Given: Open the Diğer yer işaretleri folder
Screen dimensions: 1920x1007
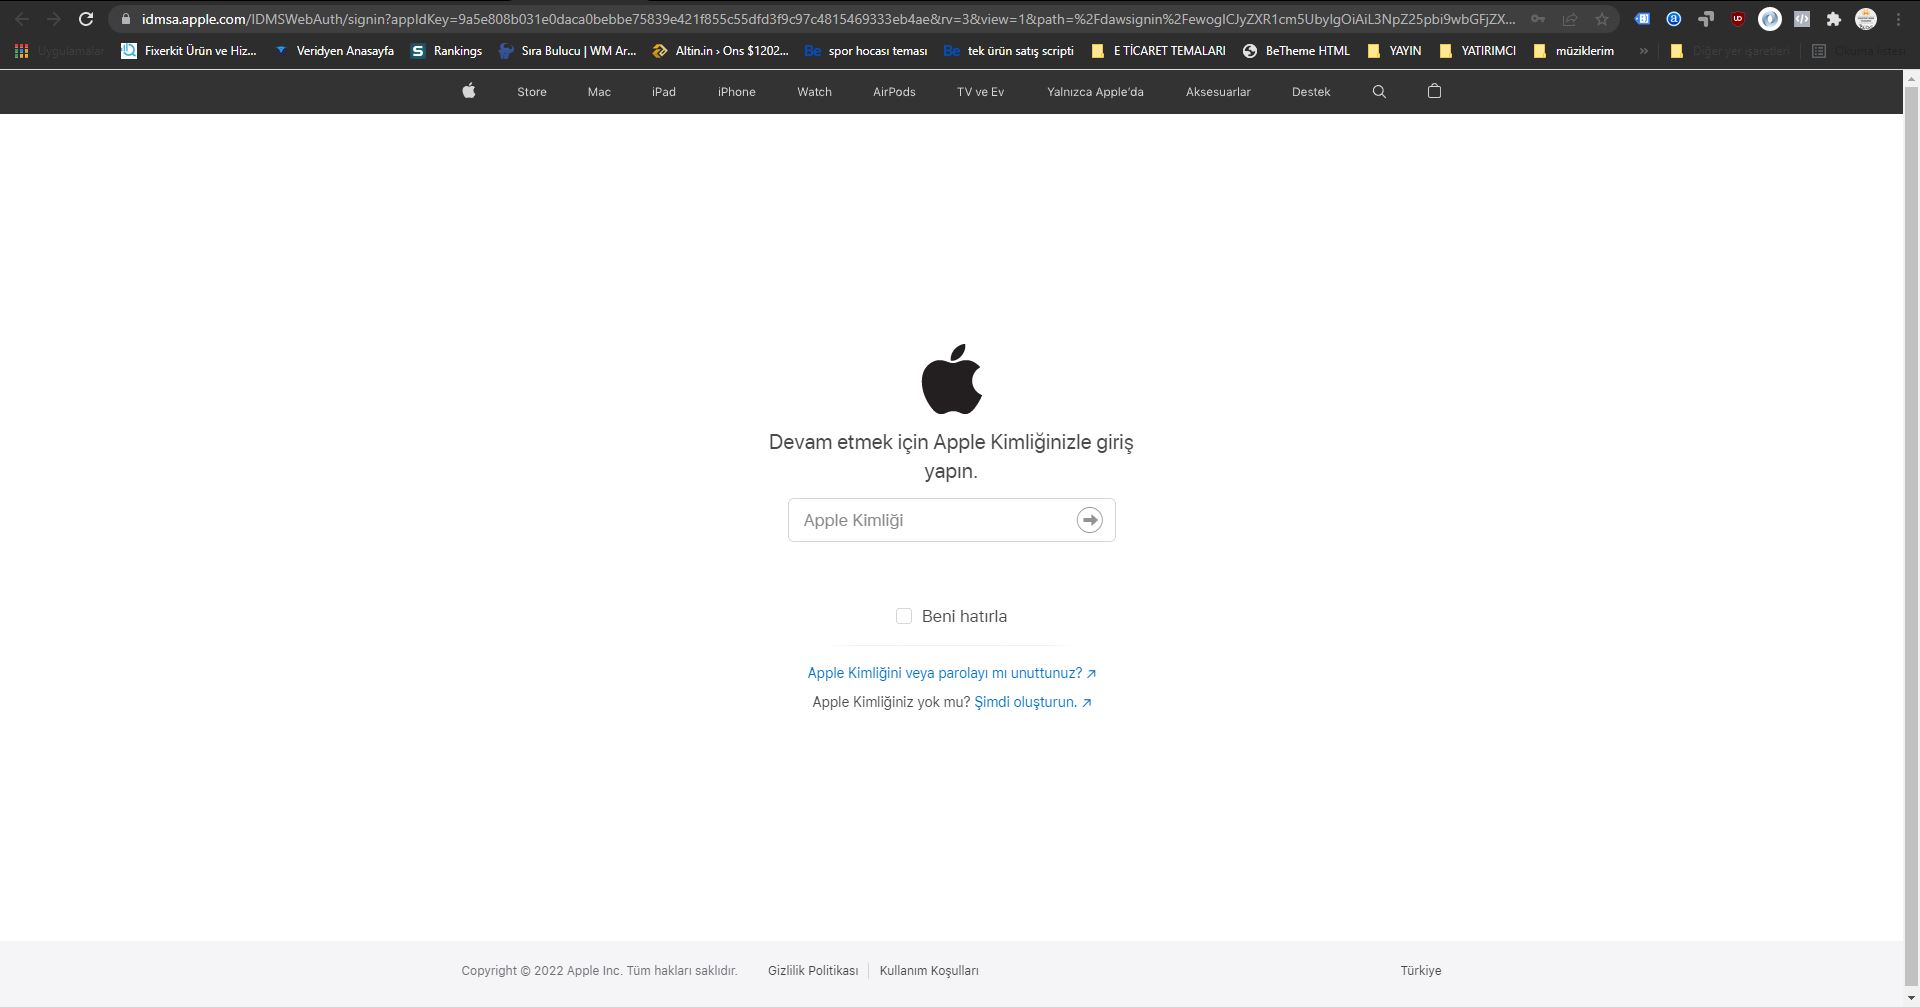Looking at the screenshot, I should click(x=1730, y=51).
